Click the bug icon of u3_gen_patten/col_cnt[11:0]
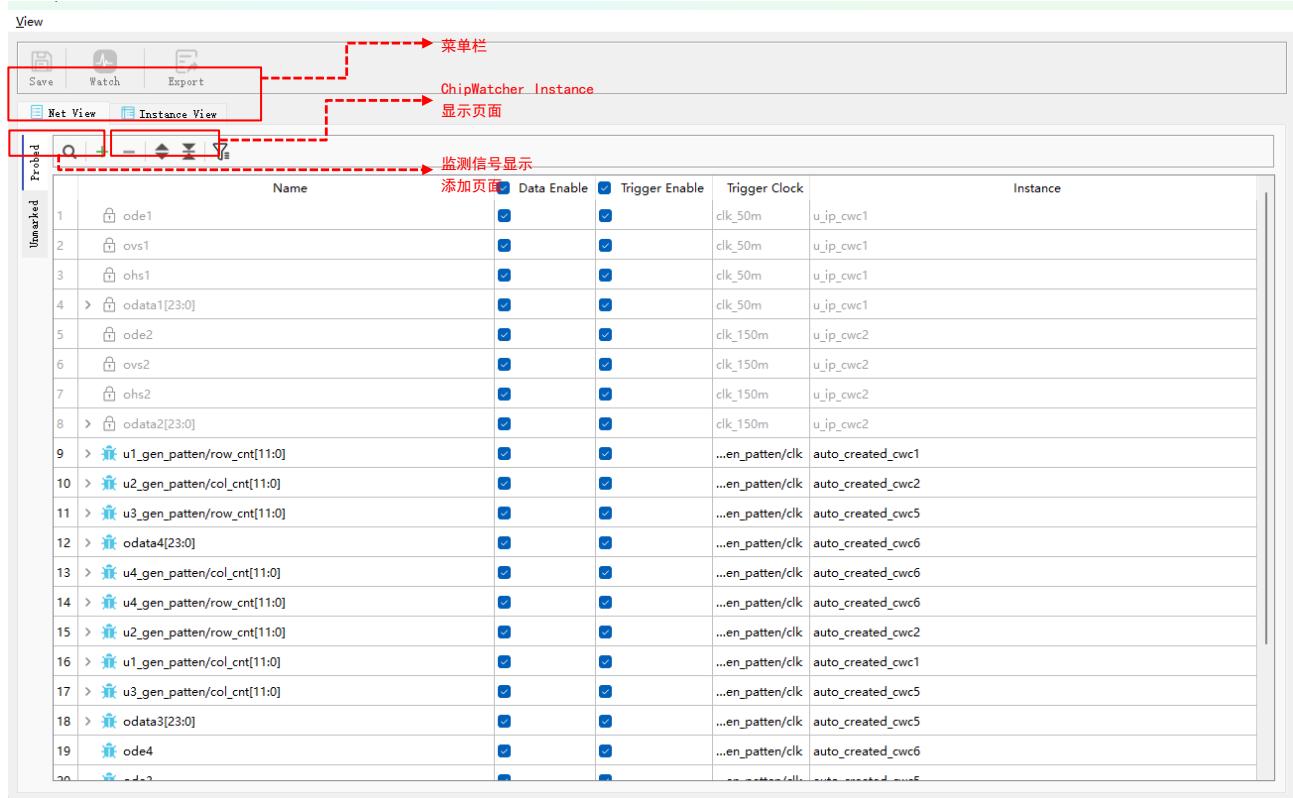The width and height of the screenshot is (1293, 798). [110, 691]
